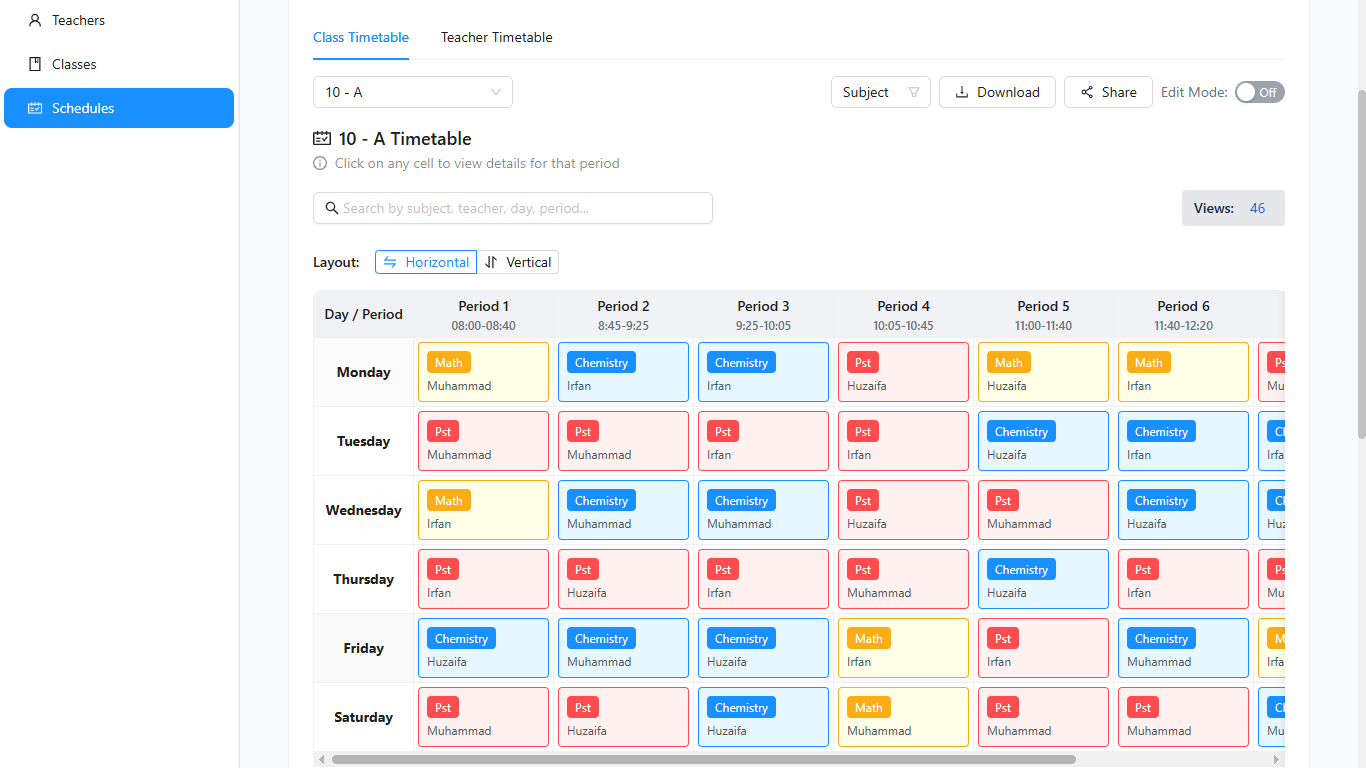Viewport: 1366px width, 768px height.
Task: Open the class selector showing 10 - A
Action: pyautogui.click(x=412, y=91)
